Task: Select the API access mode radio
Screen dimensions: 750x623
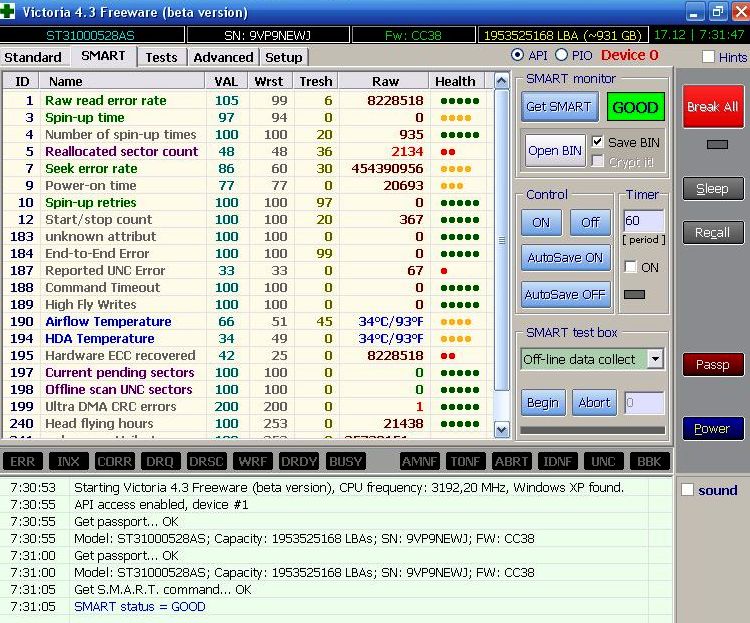Action: 517,55
